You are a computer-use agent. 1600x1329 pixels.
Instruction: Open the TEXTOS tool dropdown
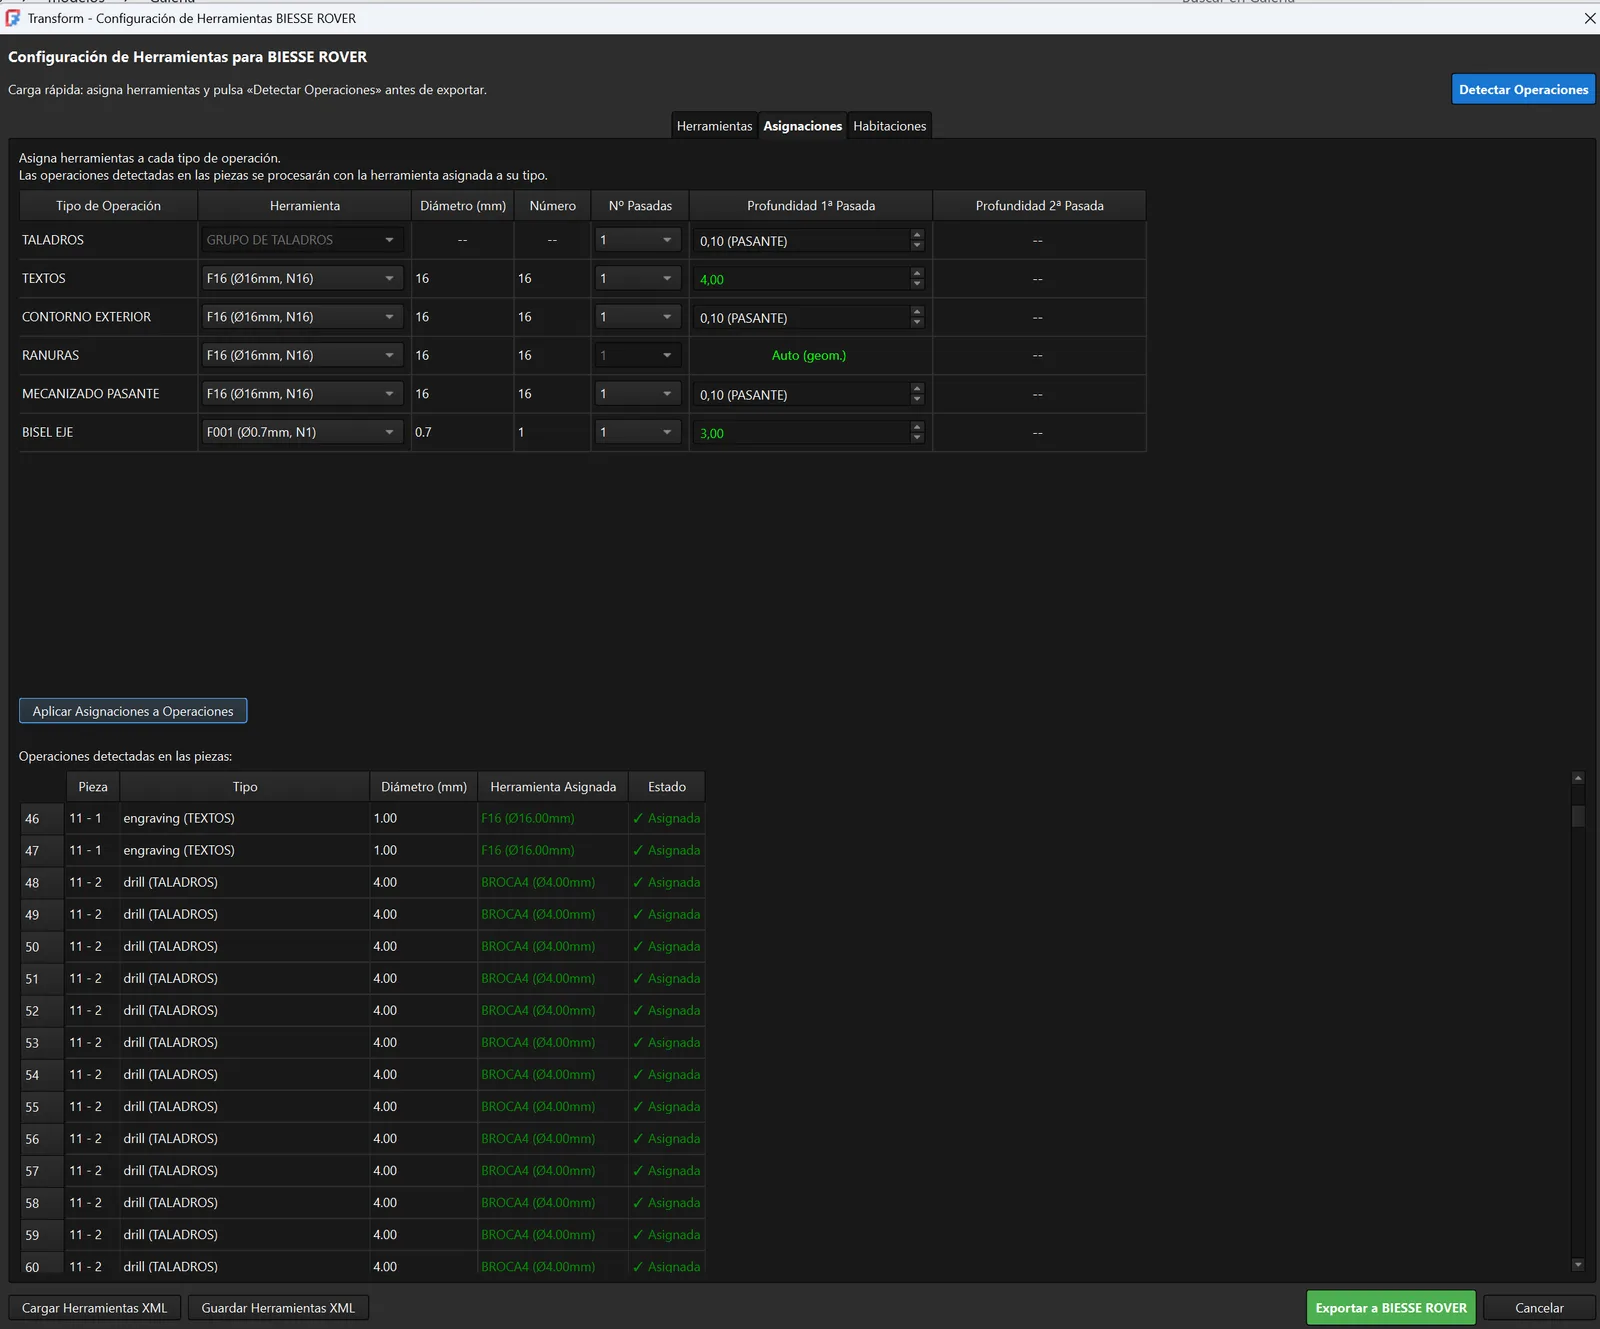pos(302,278)
